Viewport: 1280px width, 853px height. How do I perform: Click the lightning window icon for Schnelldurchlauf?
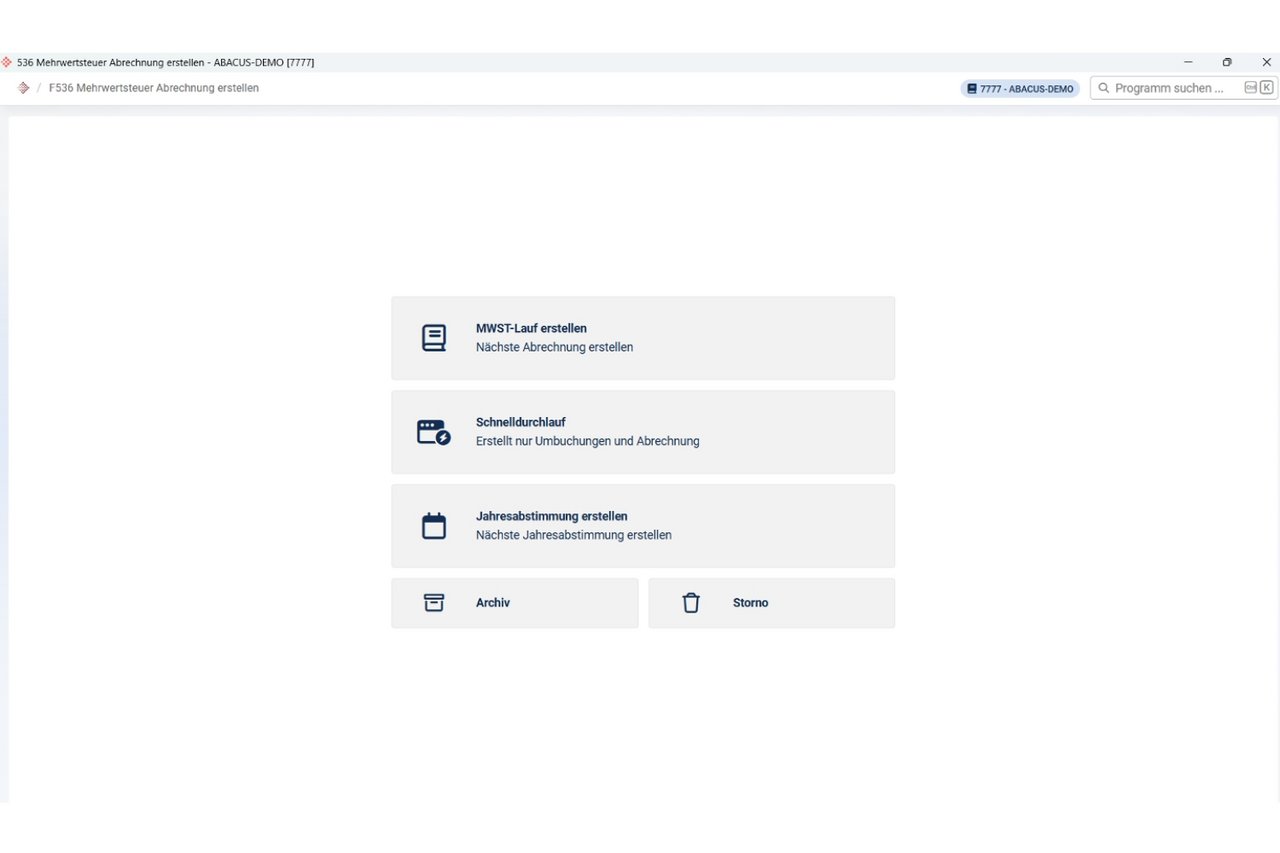(433, 432)
